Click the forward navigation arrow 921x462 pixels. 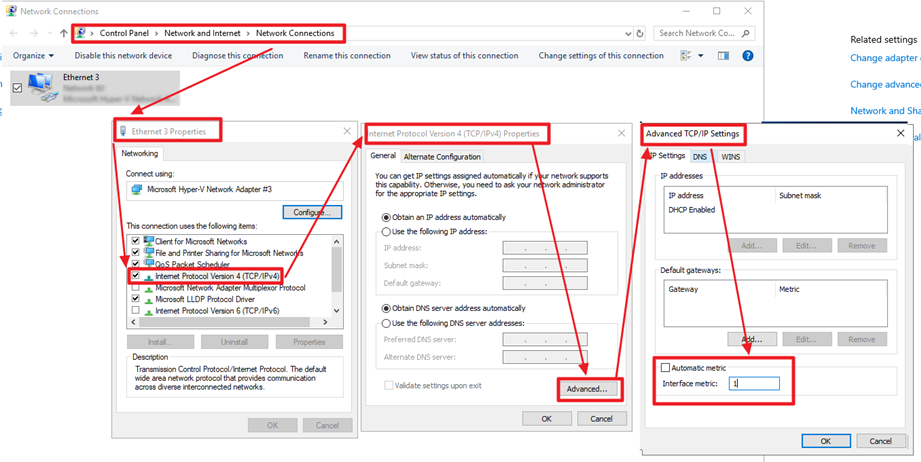pos(34,33)
